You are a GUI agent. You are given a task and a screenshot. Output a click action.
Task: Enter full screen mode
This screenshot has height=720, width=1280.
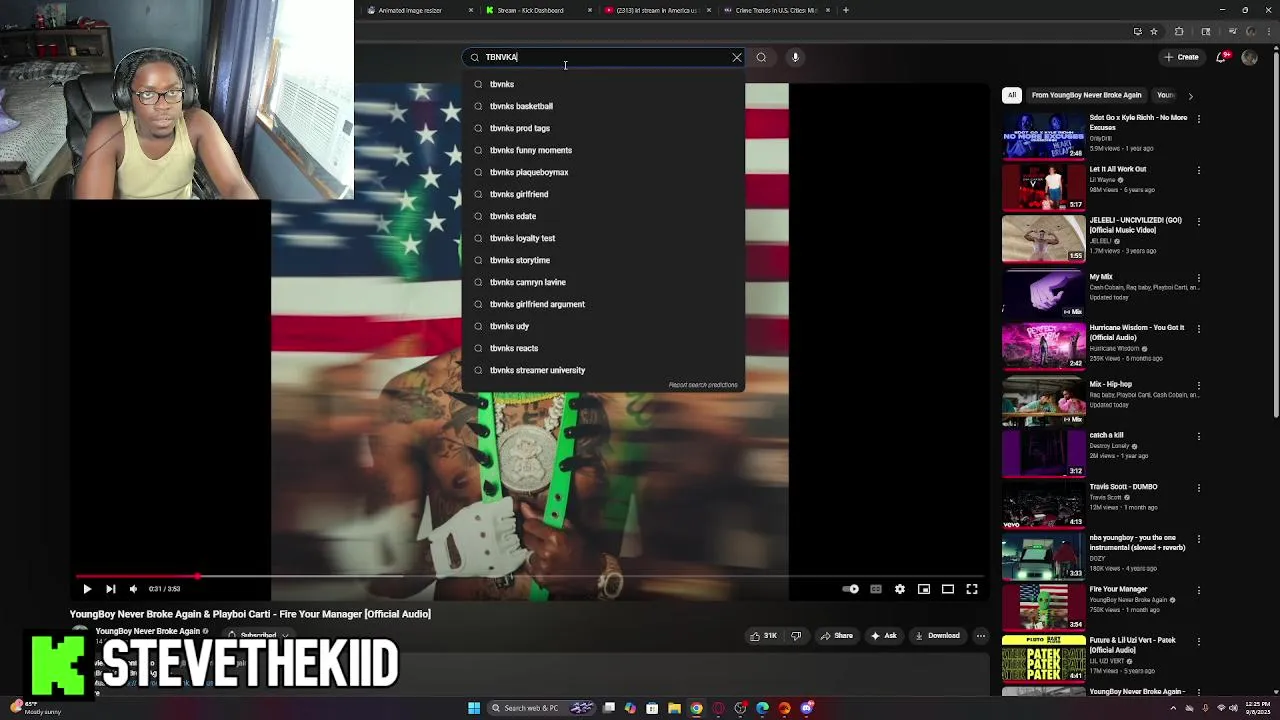click(x=972, y=589)
